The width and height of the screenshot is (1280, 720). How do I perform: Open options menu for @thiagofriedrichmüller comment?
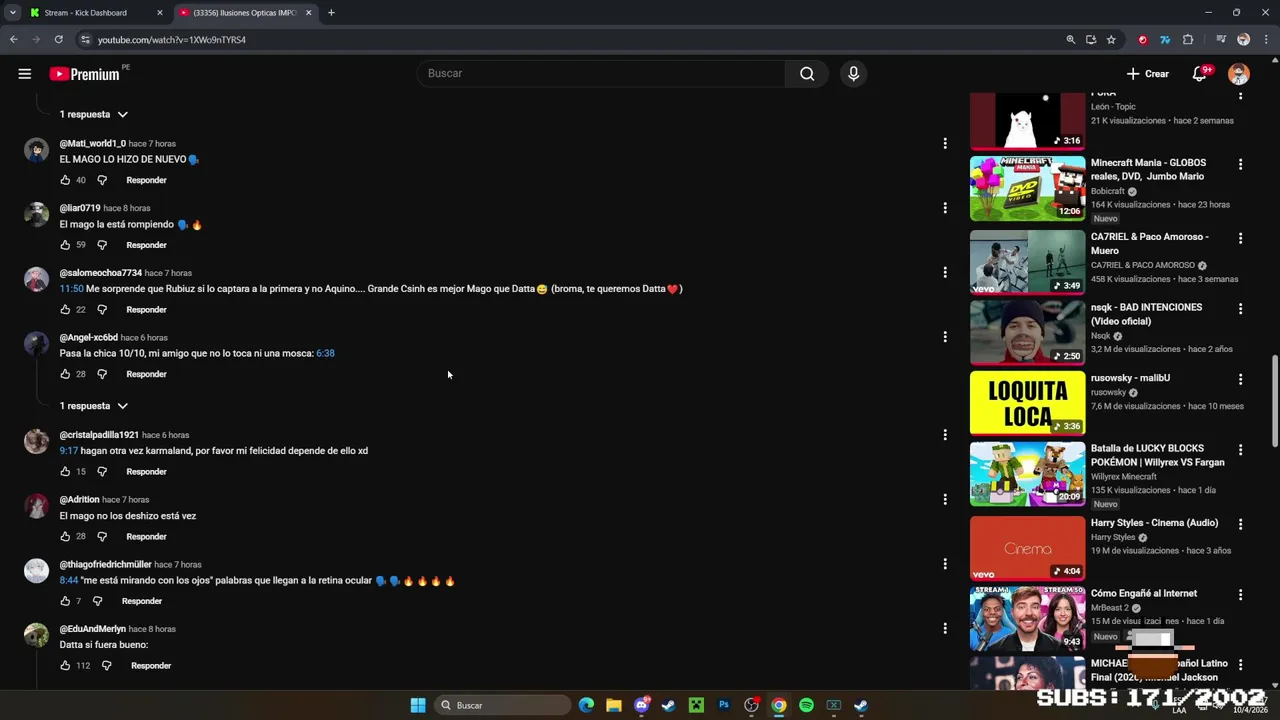point(945,564)
